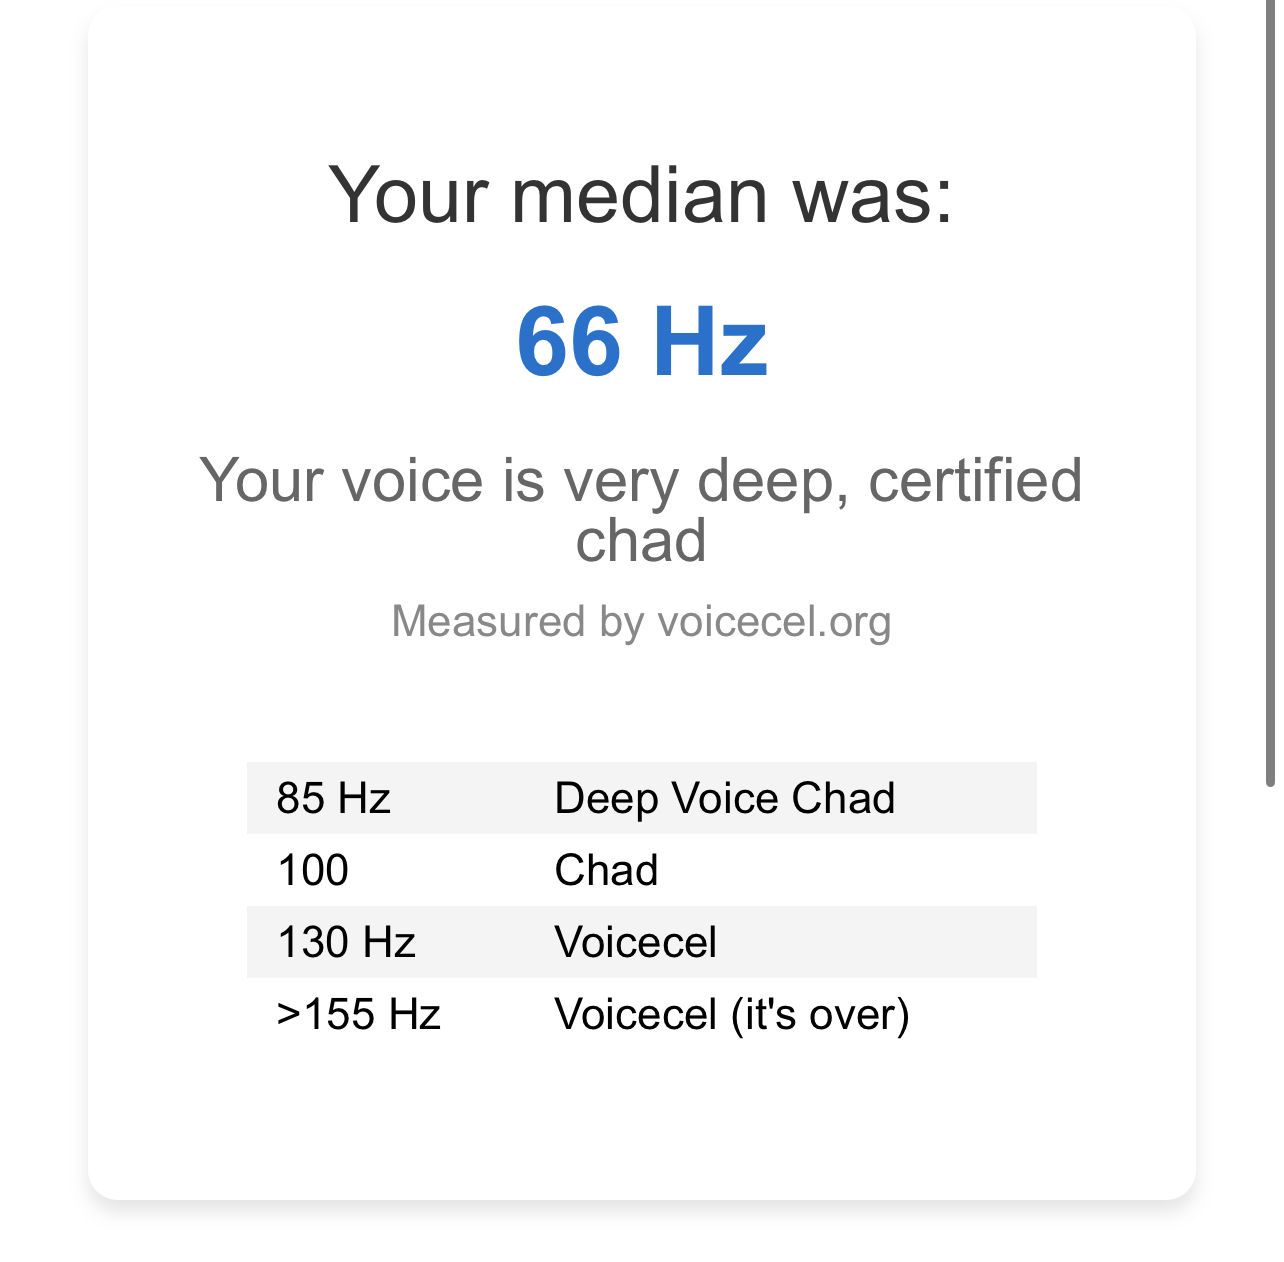
Task: Click the 66 Hz median result
Action: pyautogui.click(x=641, y=343)
